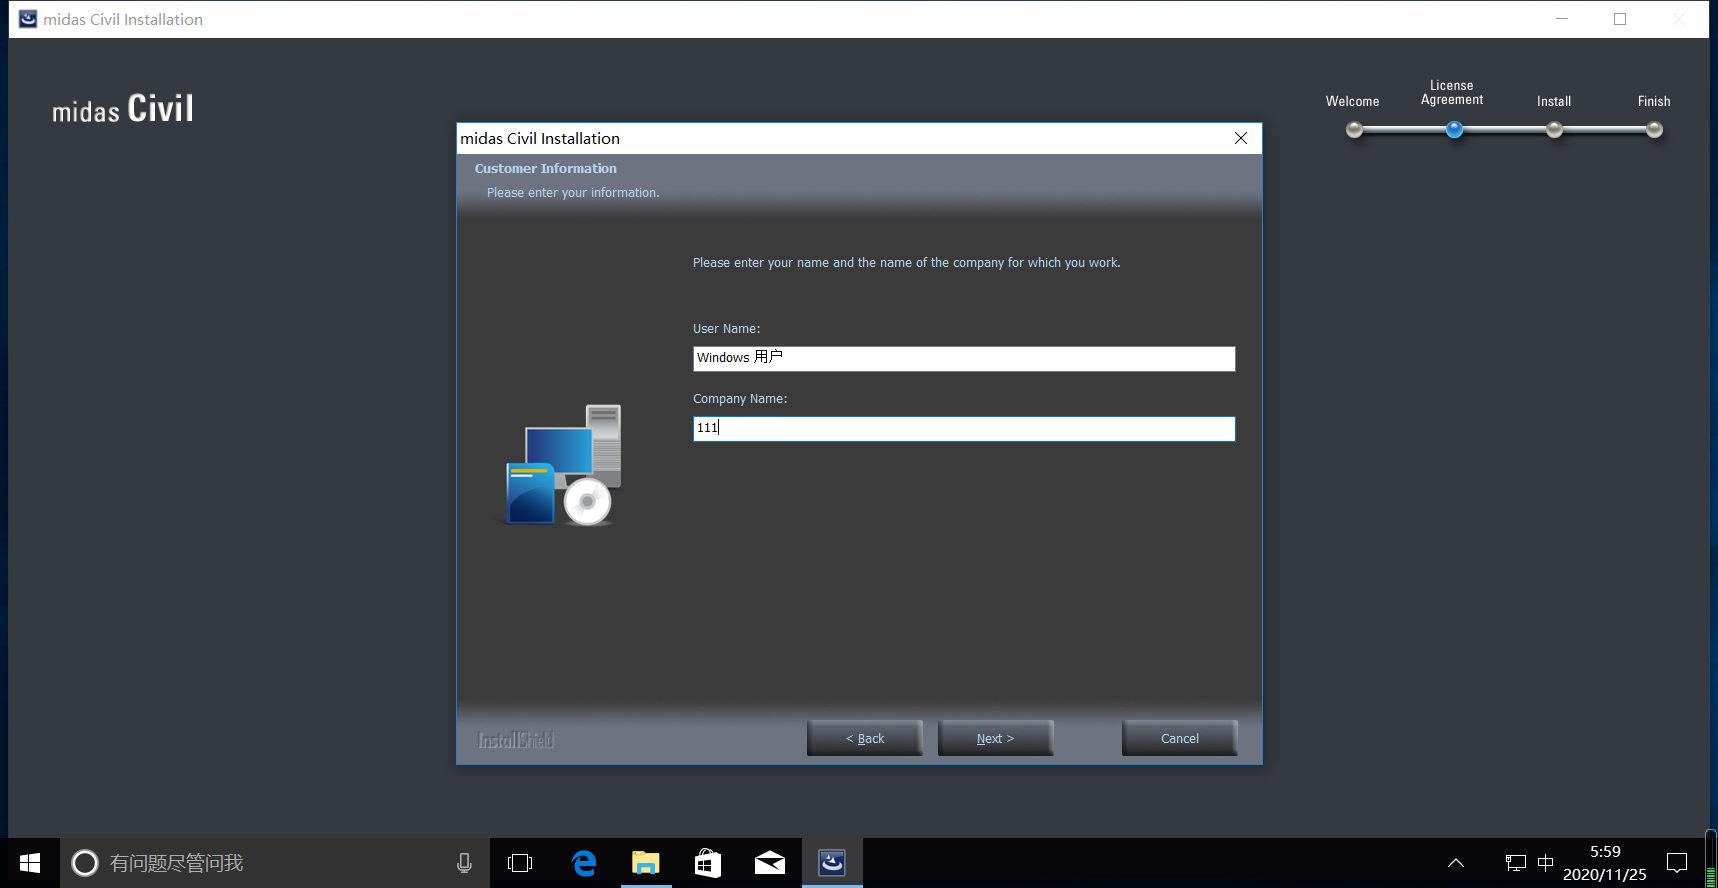This screenshot has height=888, width=1718.
Task: Maximize the midas Civil Installation window
Action: (1620, 19)
